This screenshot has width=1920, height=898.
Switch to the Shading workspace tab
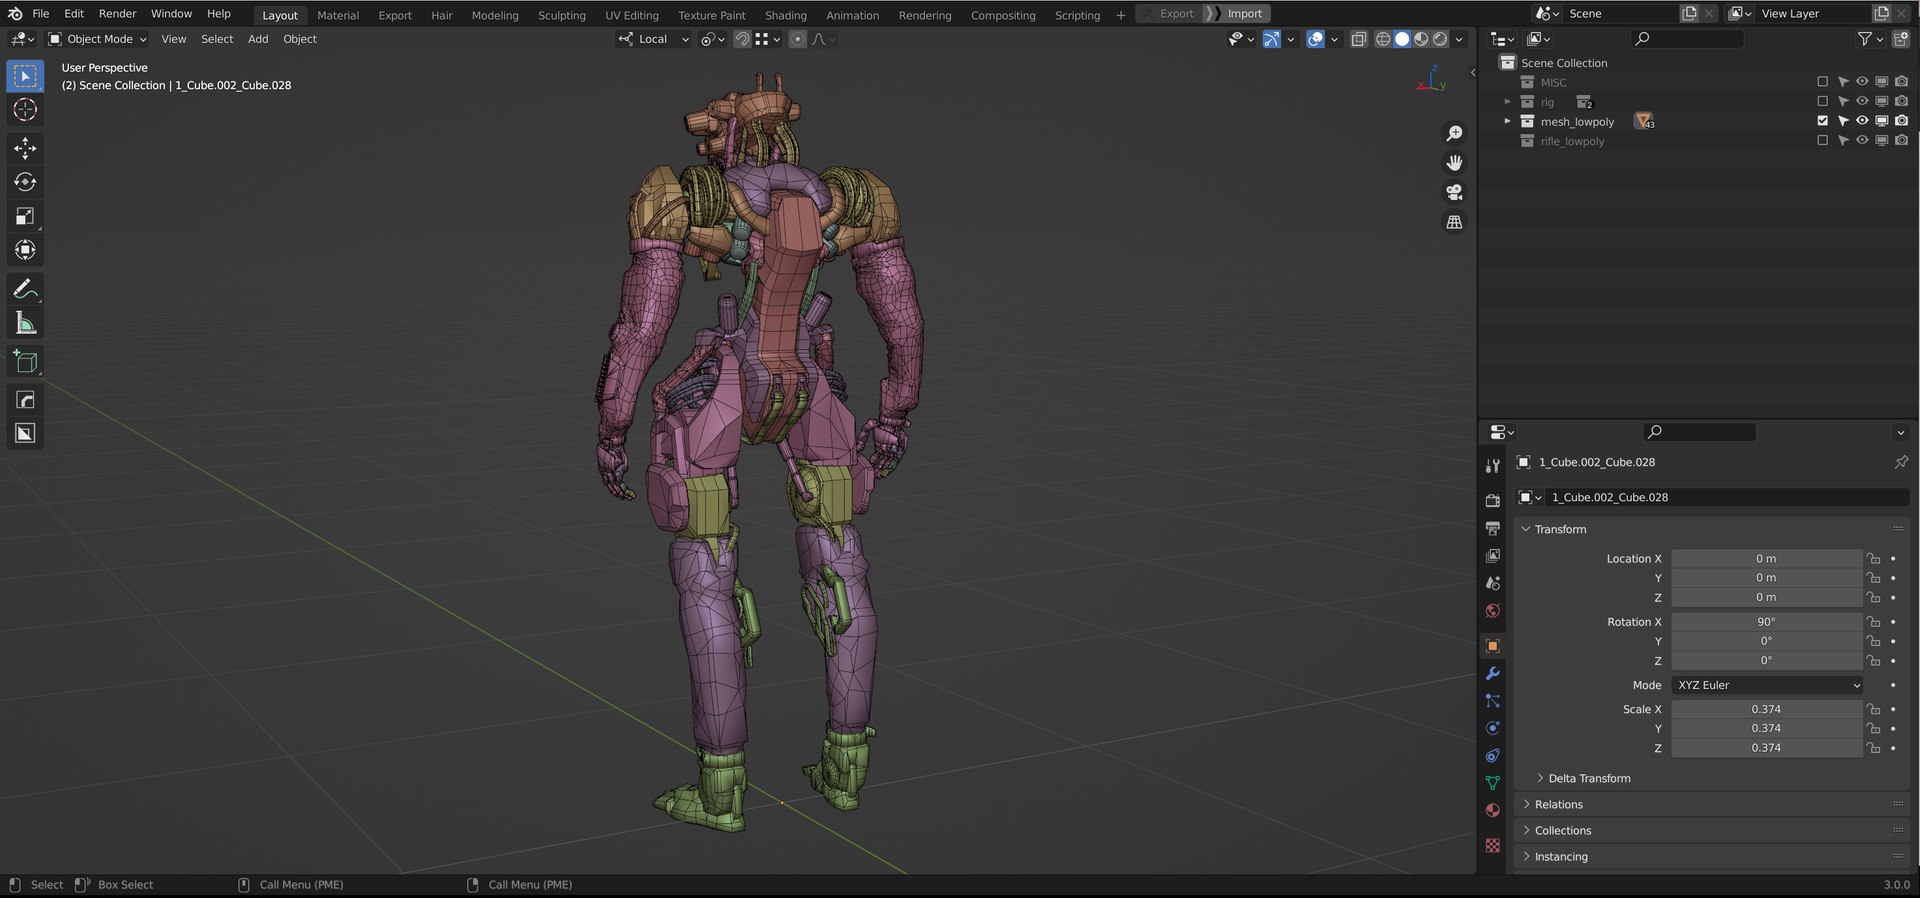(785, 15)
